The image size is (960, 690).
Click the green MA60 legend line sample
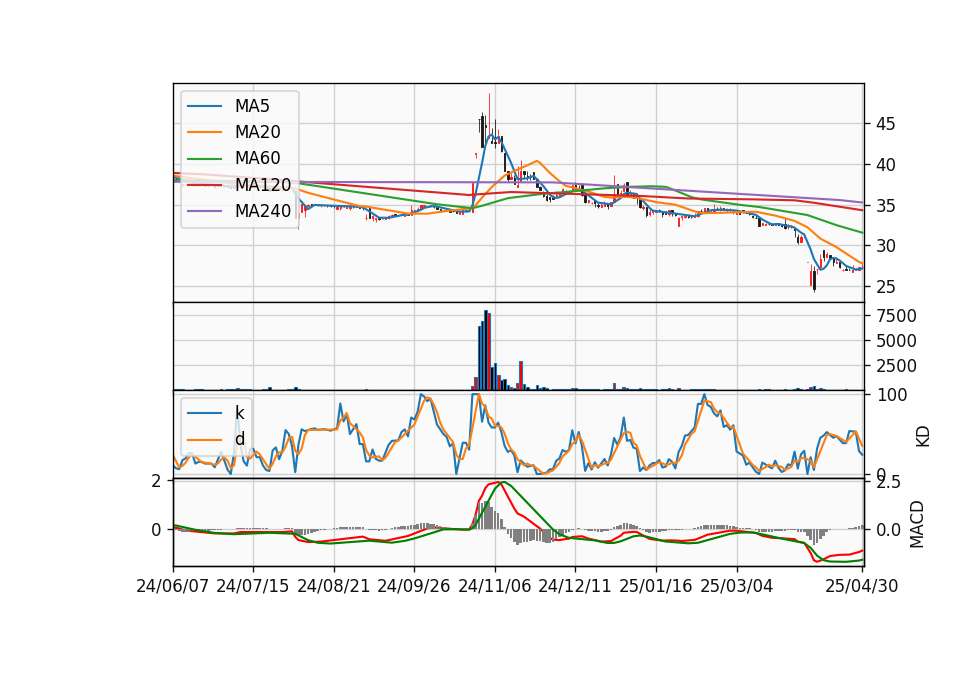(205, 159)
